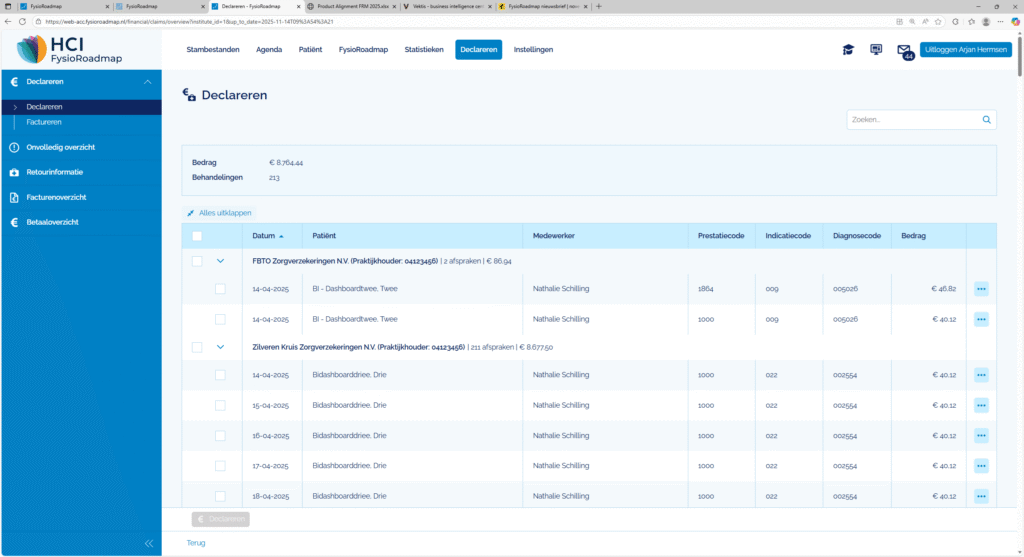Tick the select-all checkbox in table header
The height and width of the screenshot is (557, 1024).
click(x=197, y=236)
